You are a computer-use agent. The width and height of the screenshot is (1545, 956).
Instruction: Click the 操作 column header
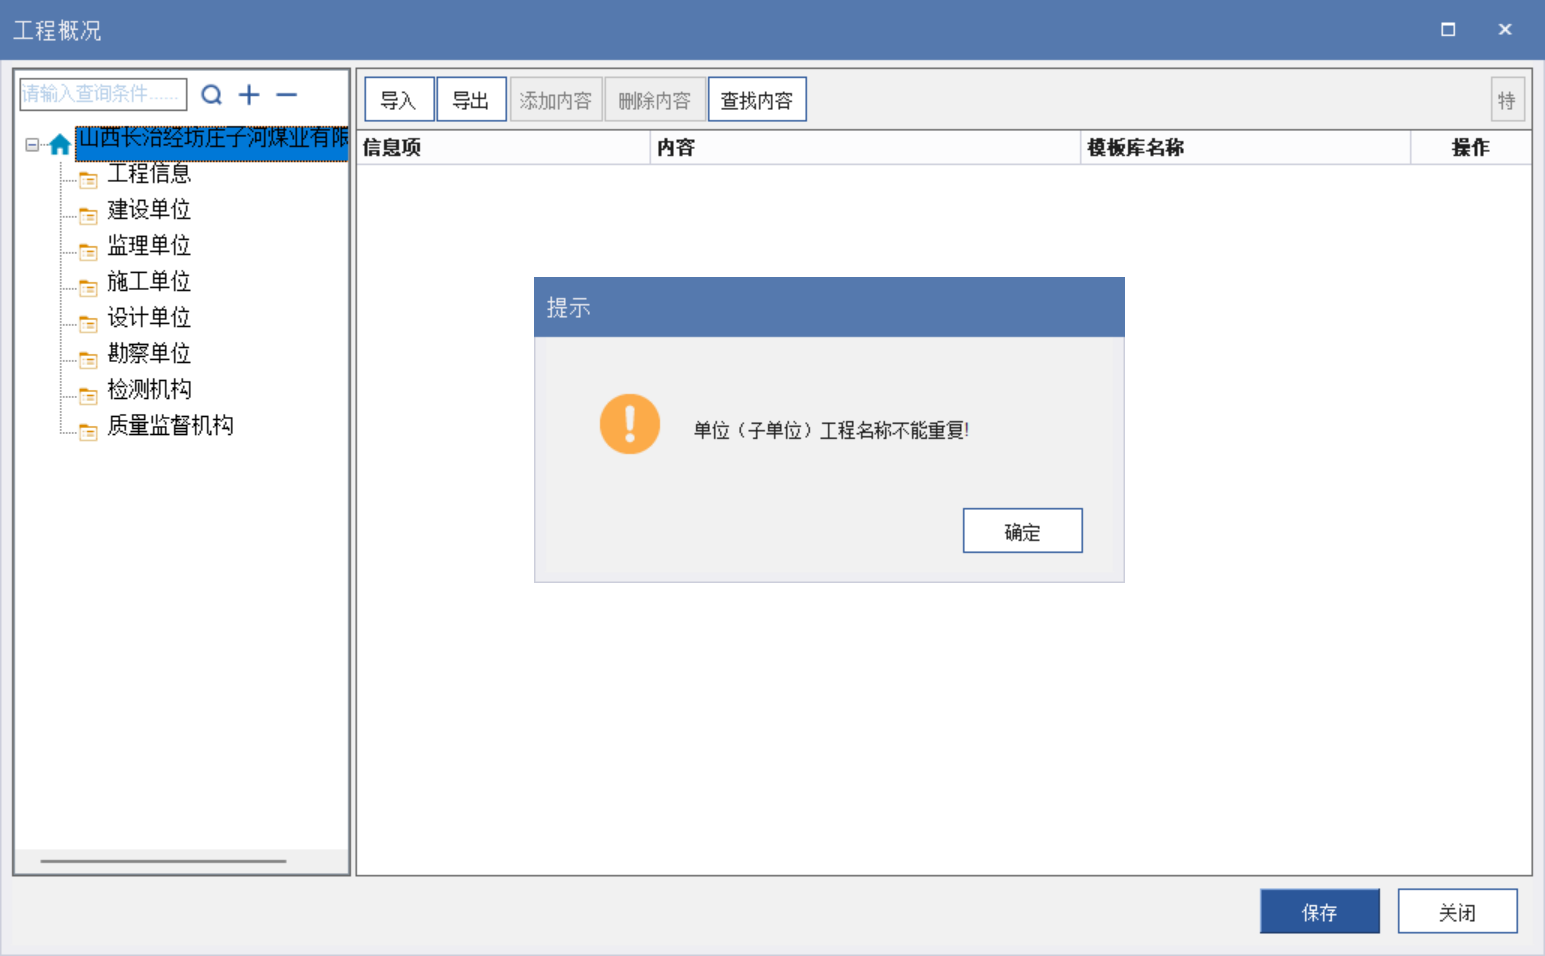1471,148
